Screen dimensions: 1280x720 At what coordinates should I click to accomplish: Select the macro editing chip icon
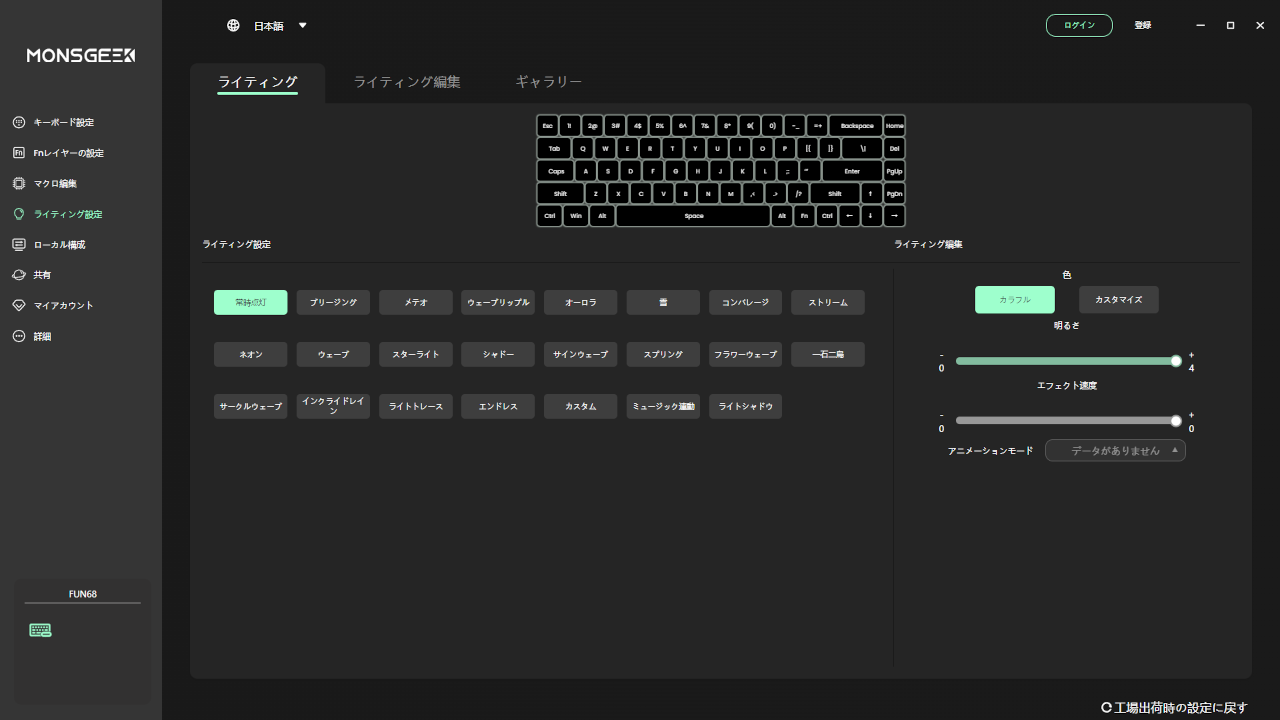pyautogui.click(x=19, y=184)
